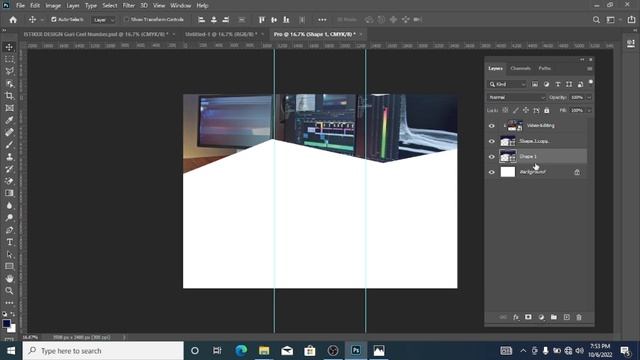Select the Rectangular Marquee tool
Image resolution: width=640 pixels, height=360 pixels.
point(9,59)
